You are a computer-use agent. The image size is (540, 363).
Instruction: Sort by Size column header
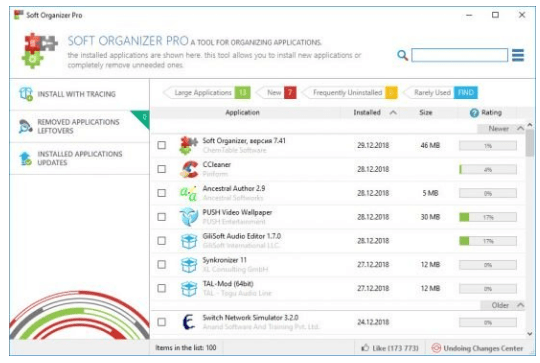(426, 113)
